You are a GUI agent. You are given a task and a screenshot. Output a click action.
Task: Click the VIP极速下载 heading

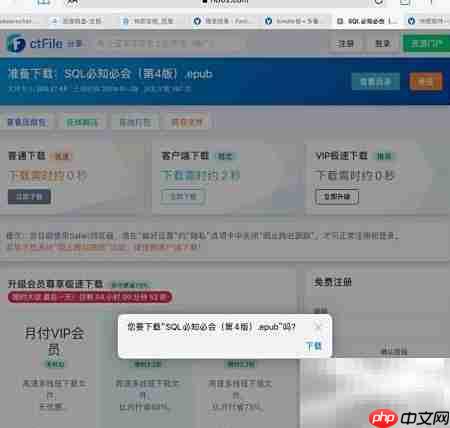(x=341, y=156)
